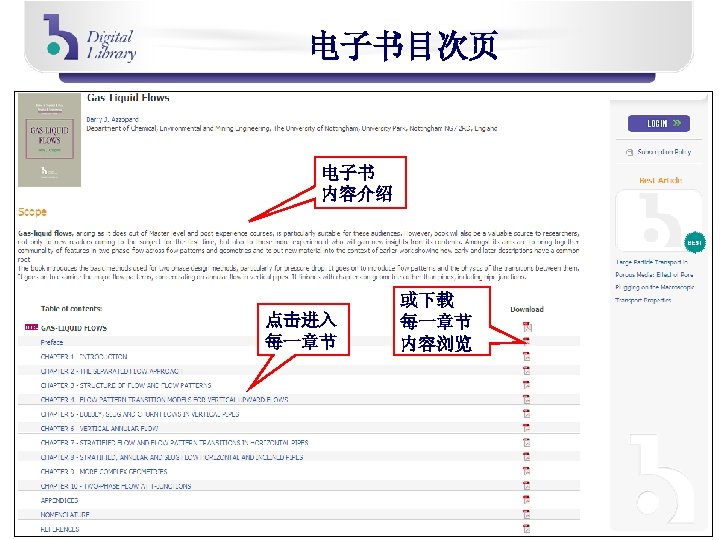Download PDF of Chapter 9 More Complex Geometries
This screenshot has height=540, width=720.
527,471
